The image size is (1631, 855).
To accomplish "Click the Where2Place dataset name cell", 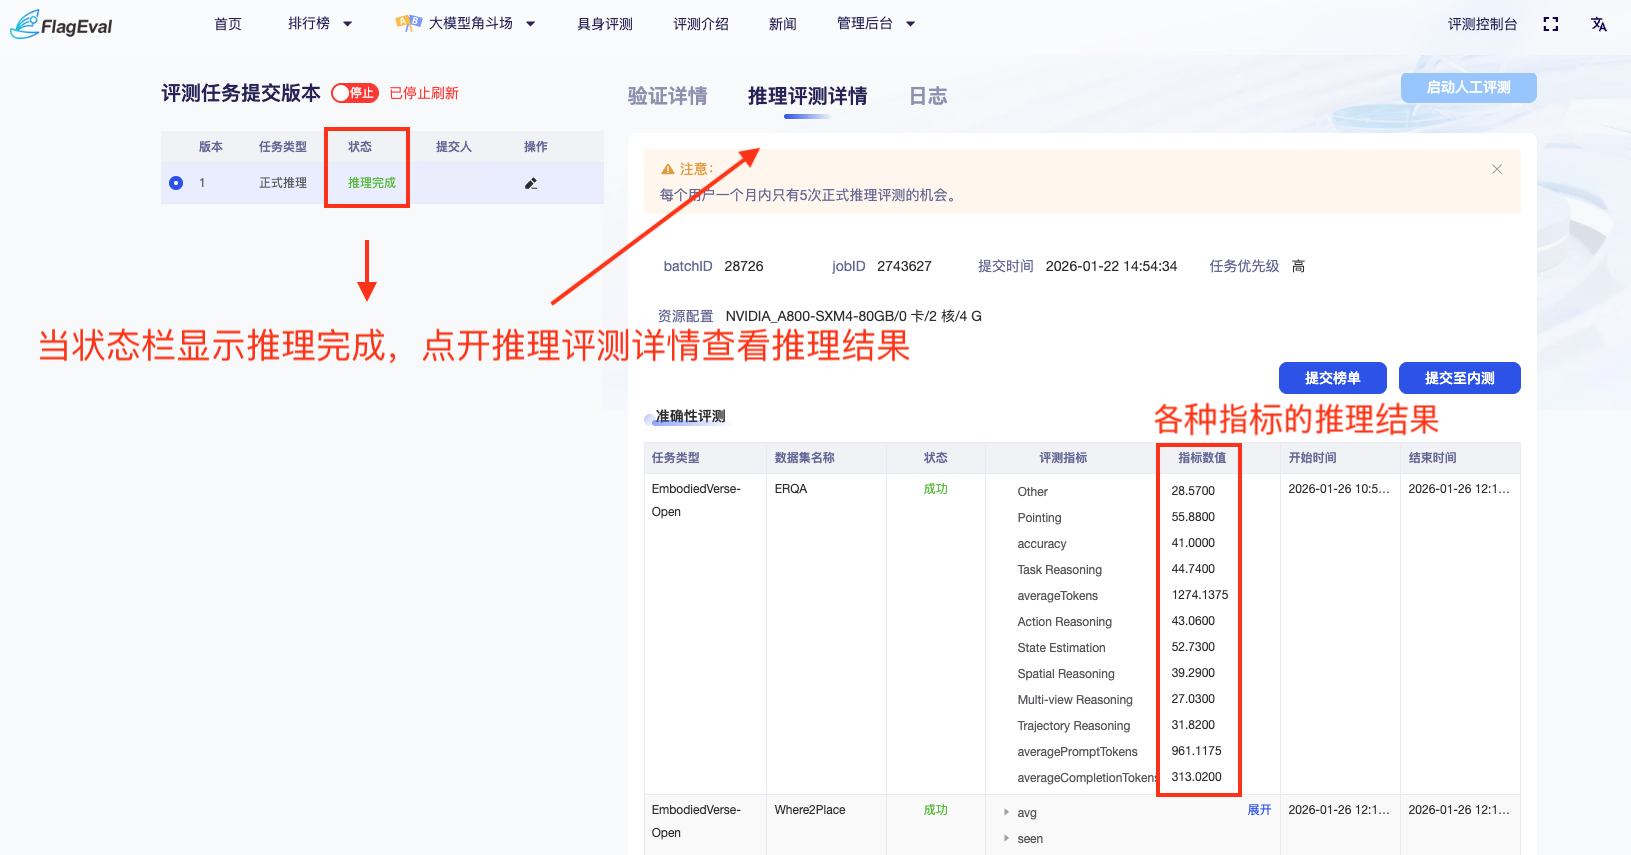I will click(x=810, y=810).
